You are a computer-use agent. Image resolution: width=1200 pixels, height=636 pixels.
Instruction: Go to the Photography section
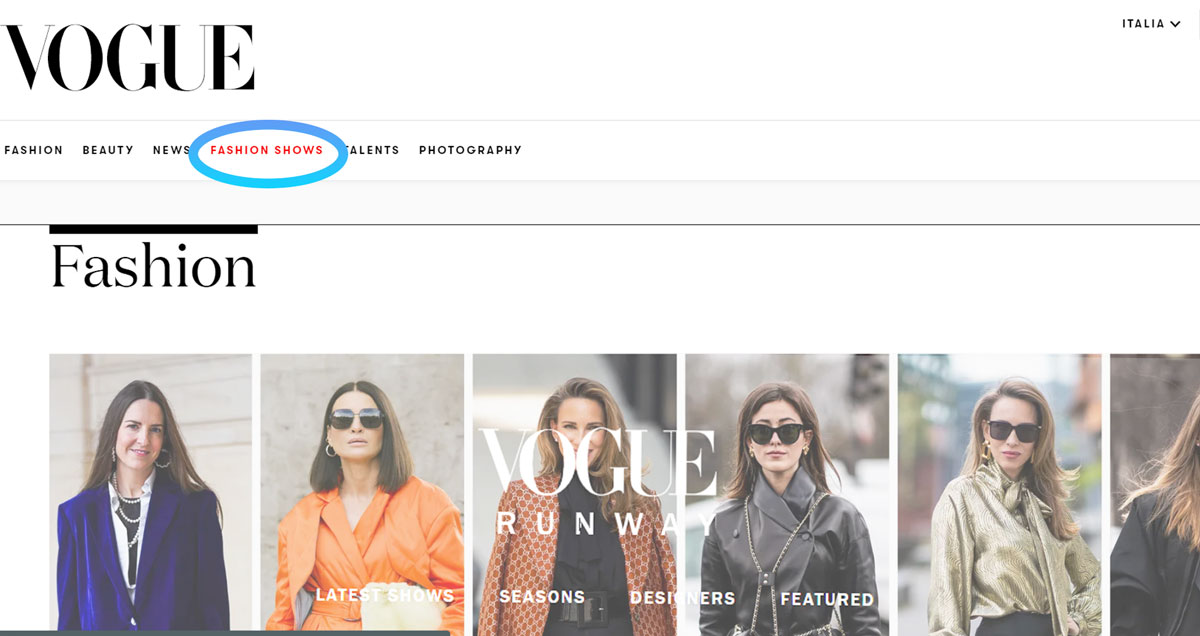(x=470, y=150)
